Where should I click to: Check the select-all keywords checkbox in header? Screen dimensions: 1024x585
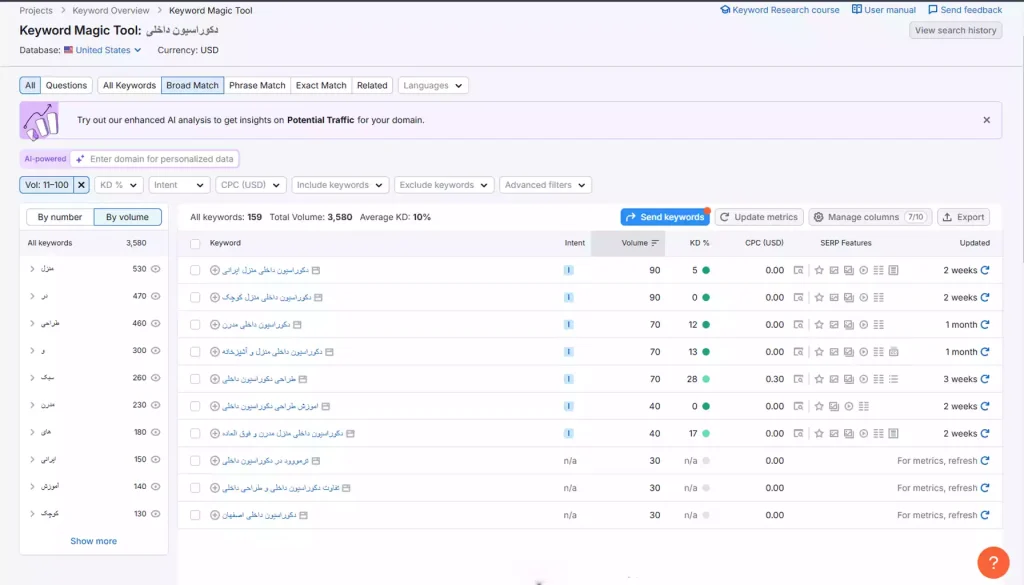195,243
